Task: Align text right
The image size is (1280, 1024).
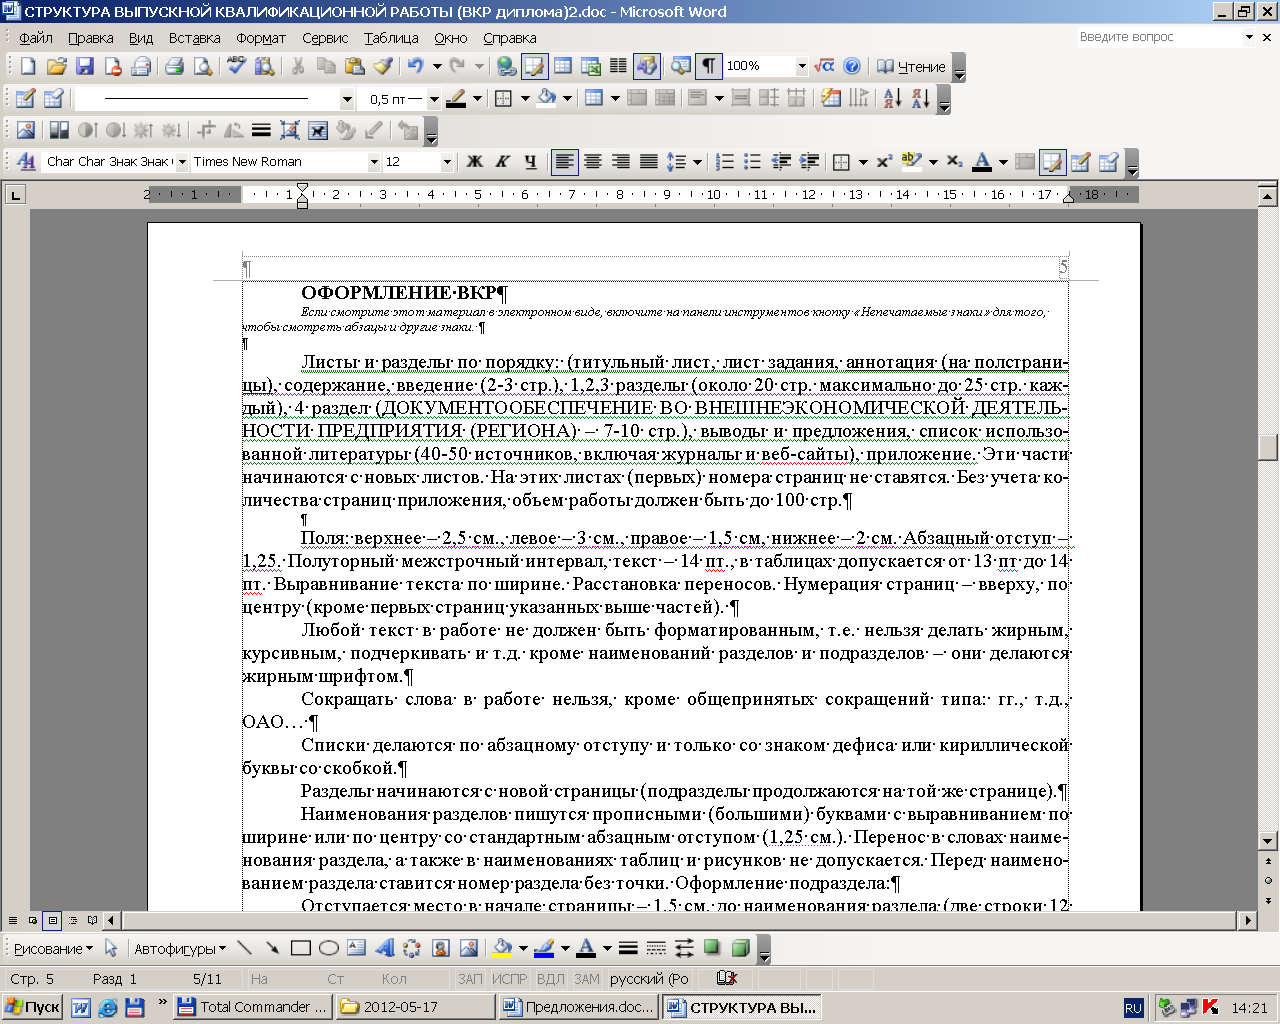Action: 621,162
